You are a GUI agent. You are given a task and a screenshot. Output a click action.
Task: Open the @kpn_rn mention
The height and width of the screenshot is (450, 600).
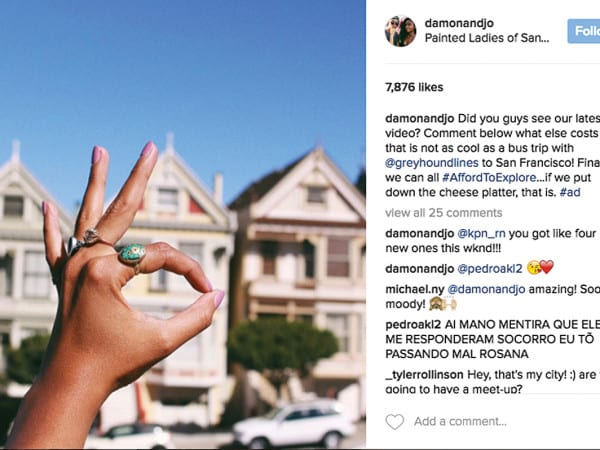481,233
